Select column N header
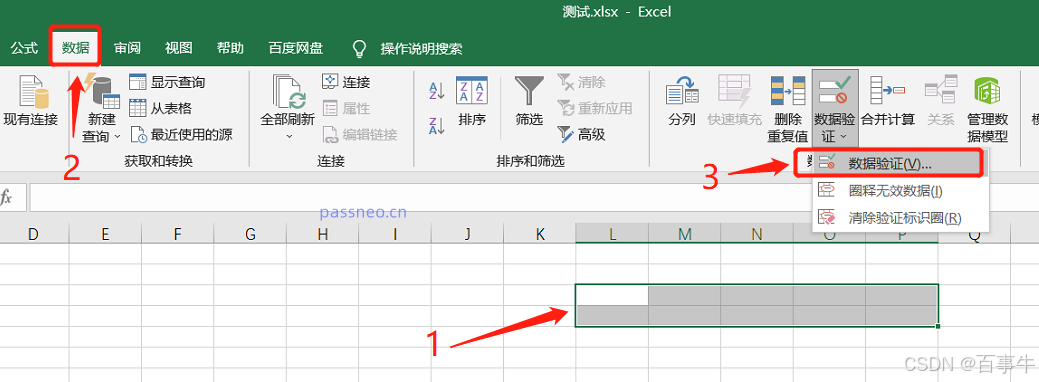Screen dimensions: 1039x382 [757, 233]
